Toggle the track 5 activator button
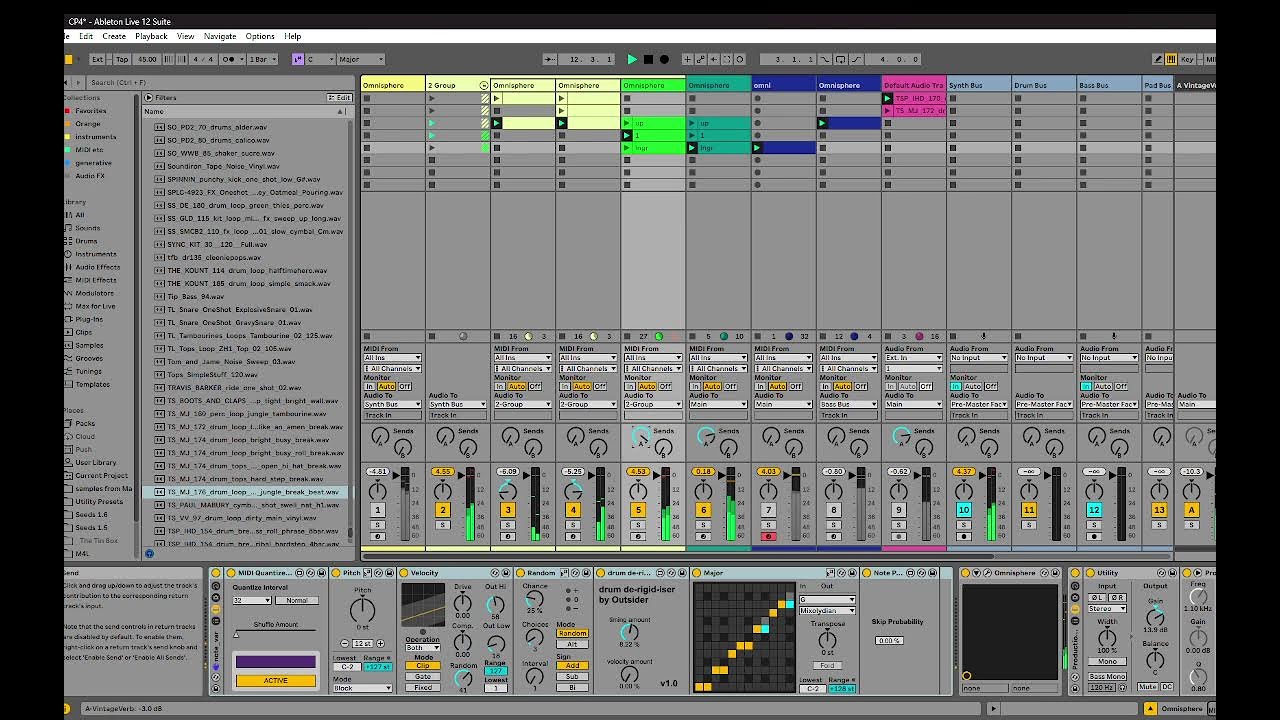The image size is (1280, 720). [x=638, y=510]
